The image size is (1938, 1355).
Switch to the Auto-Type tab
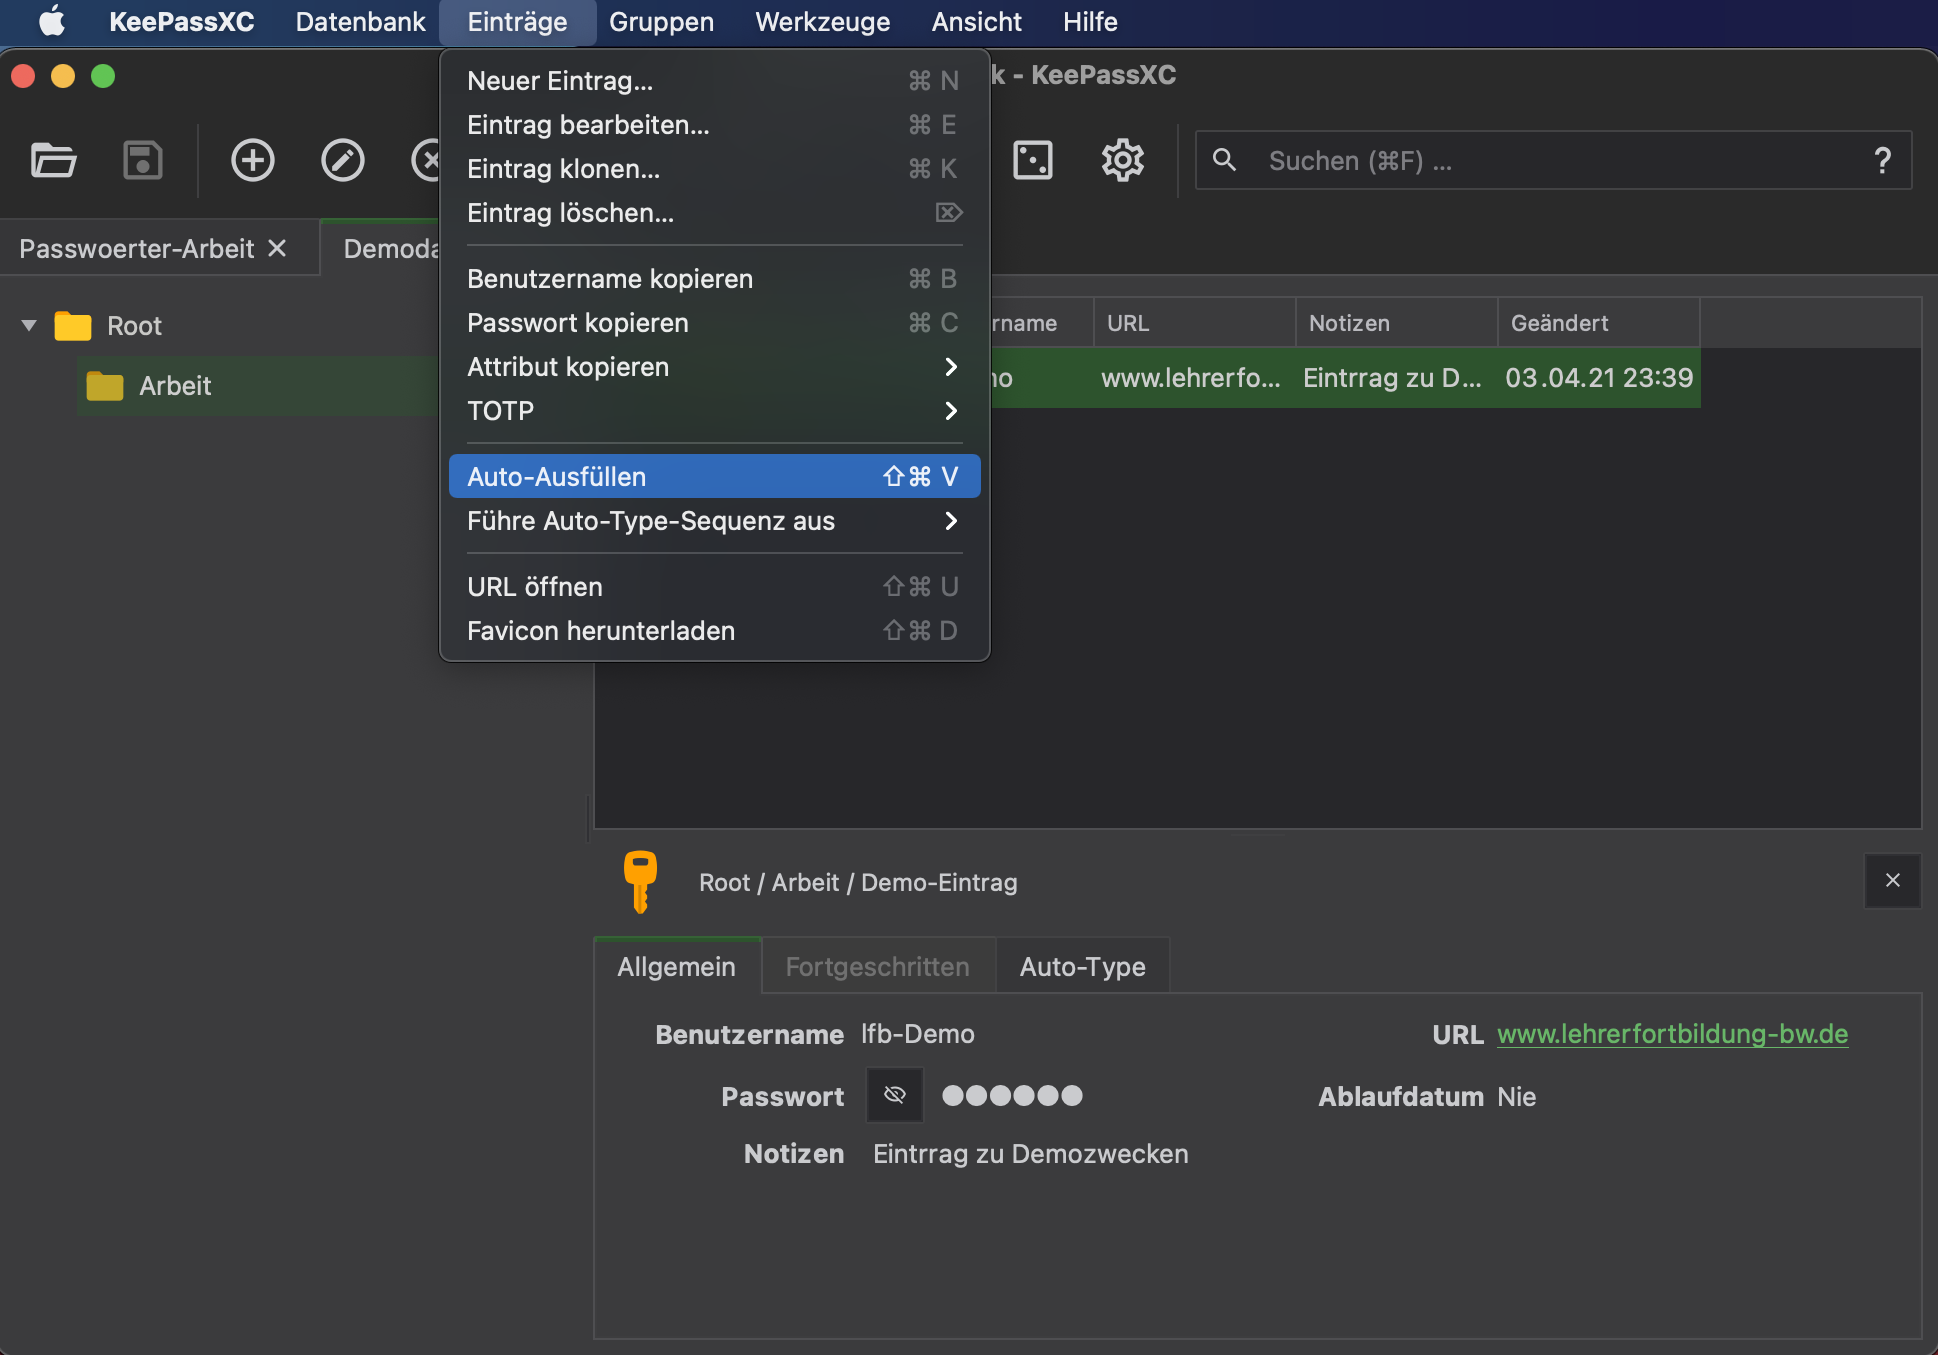click(x=1082, y=966)
